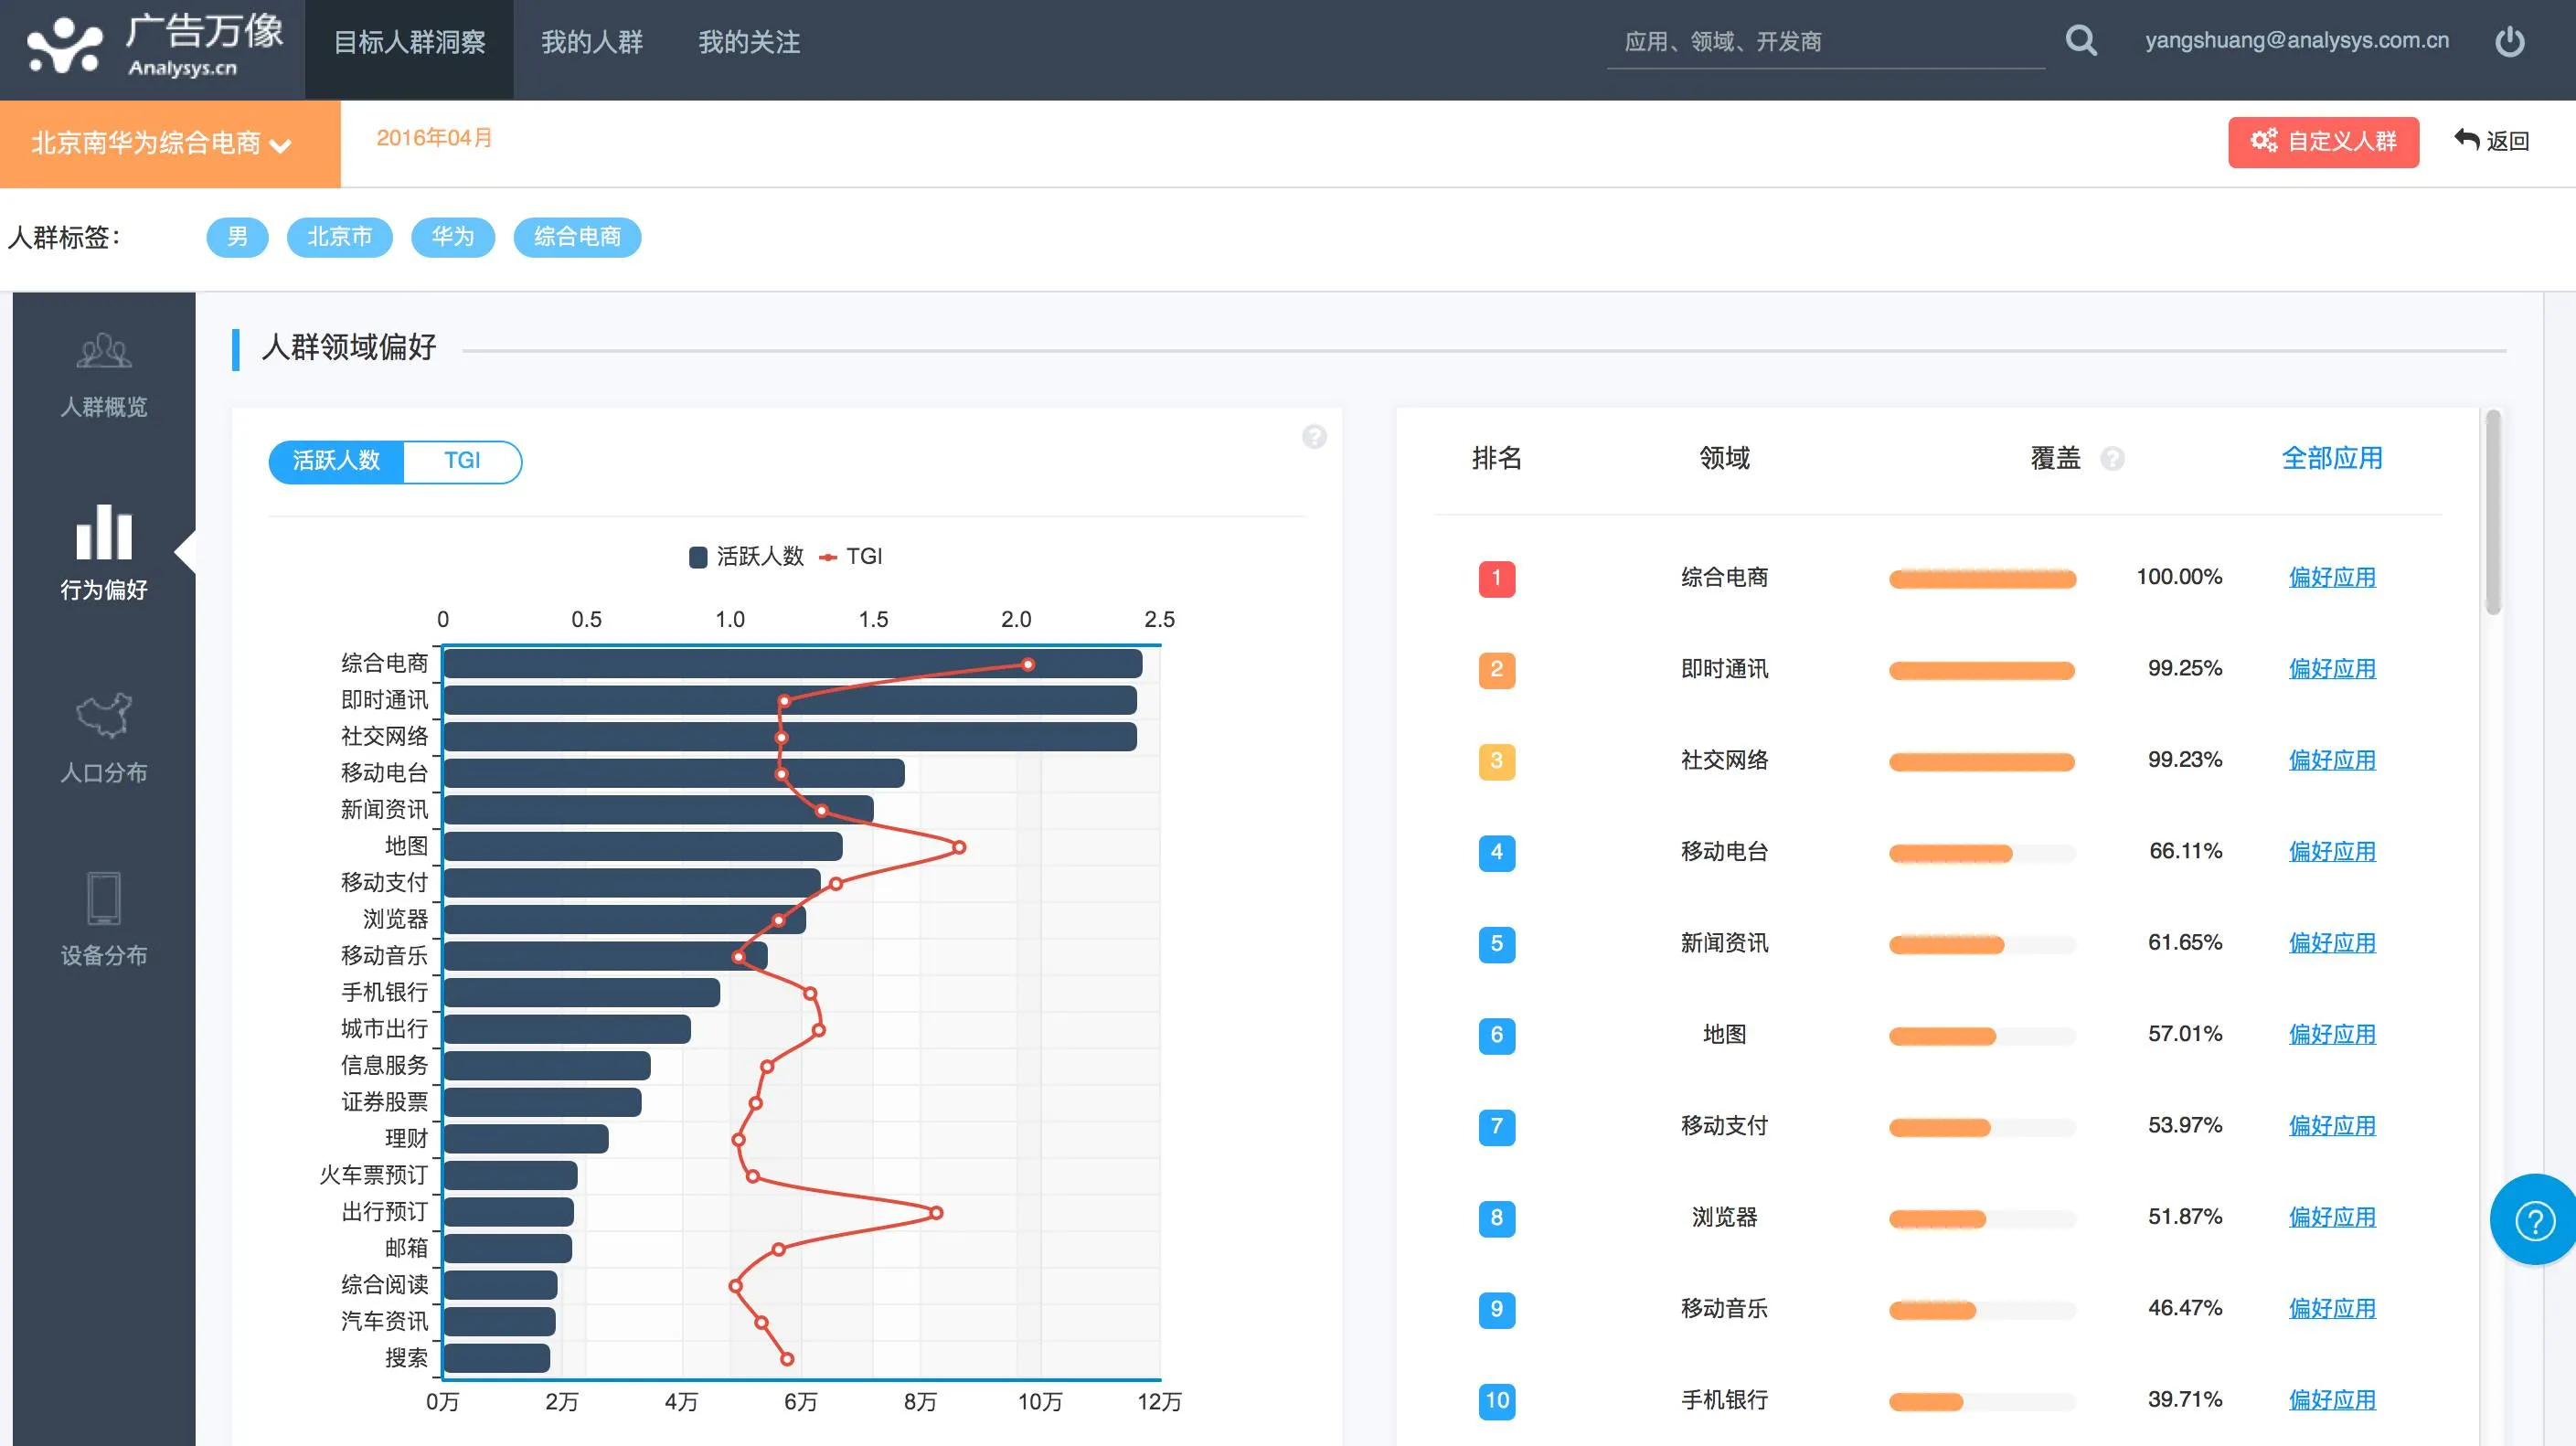Click the ranking table vertical scrollbar
The height and width of the screenshot is (1446, 2576).
click(x=2492, y=512)
